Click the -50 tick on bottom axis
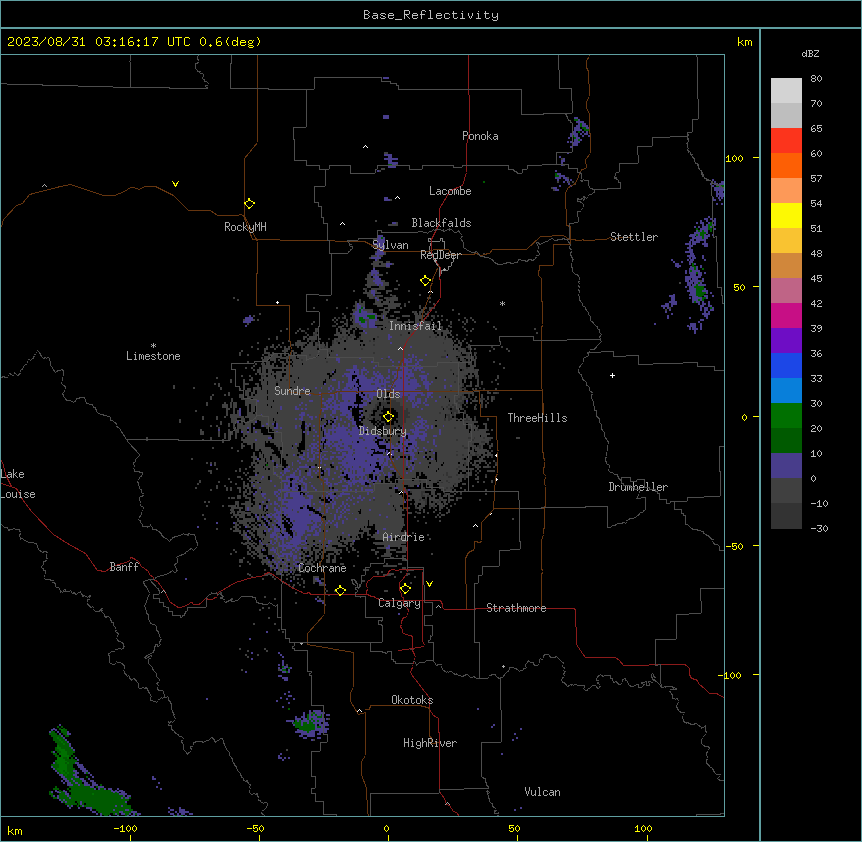 pos(255,828)
